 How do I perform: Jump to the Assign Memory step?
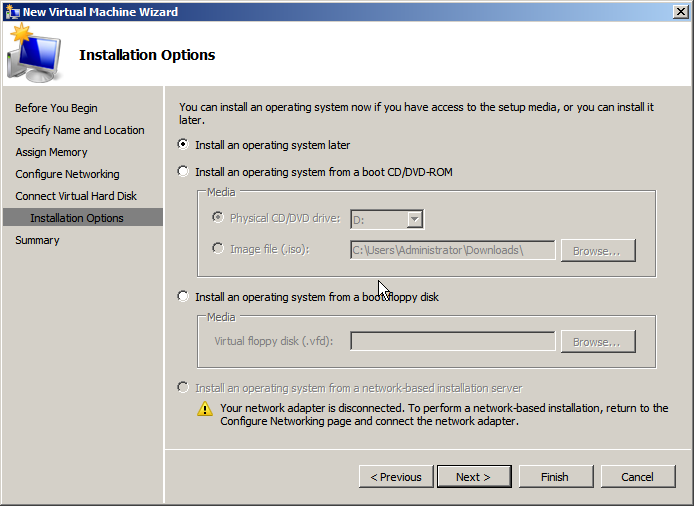51,152
